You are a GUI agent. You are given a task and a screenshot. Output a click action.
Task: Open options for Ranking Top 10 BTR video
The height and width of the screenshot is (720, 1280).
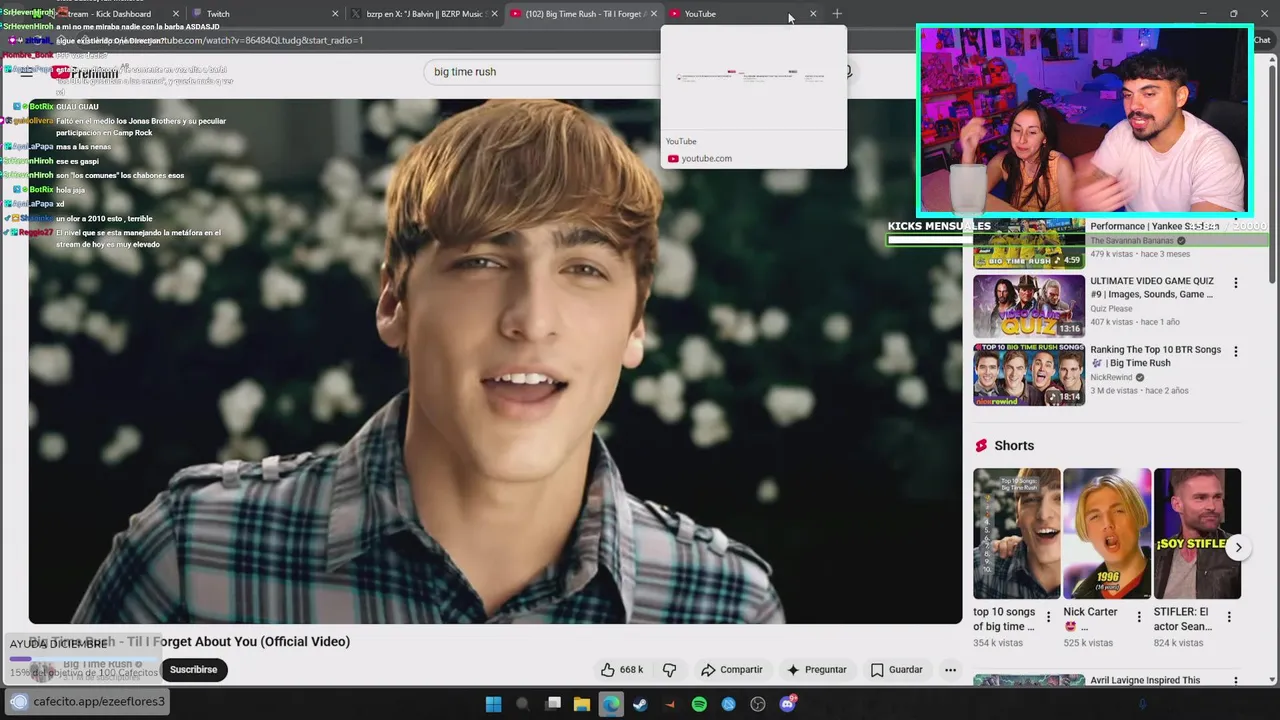(x=1235, y=352)
